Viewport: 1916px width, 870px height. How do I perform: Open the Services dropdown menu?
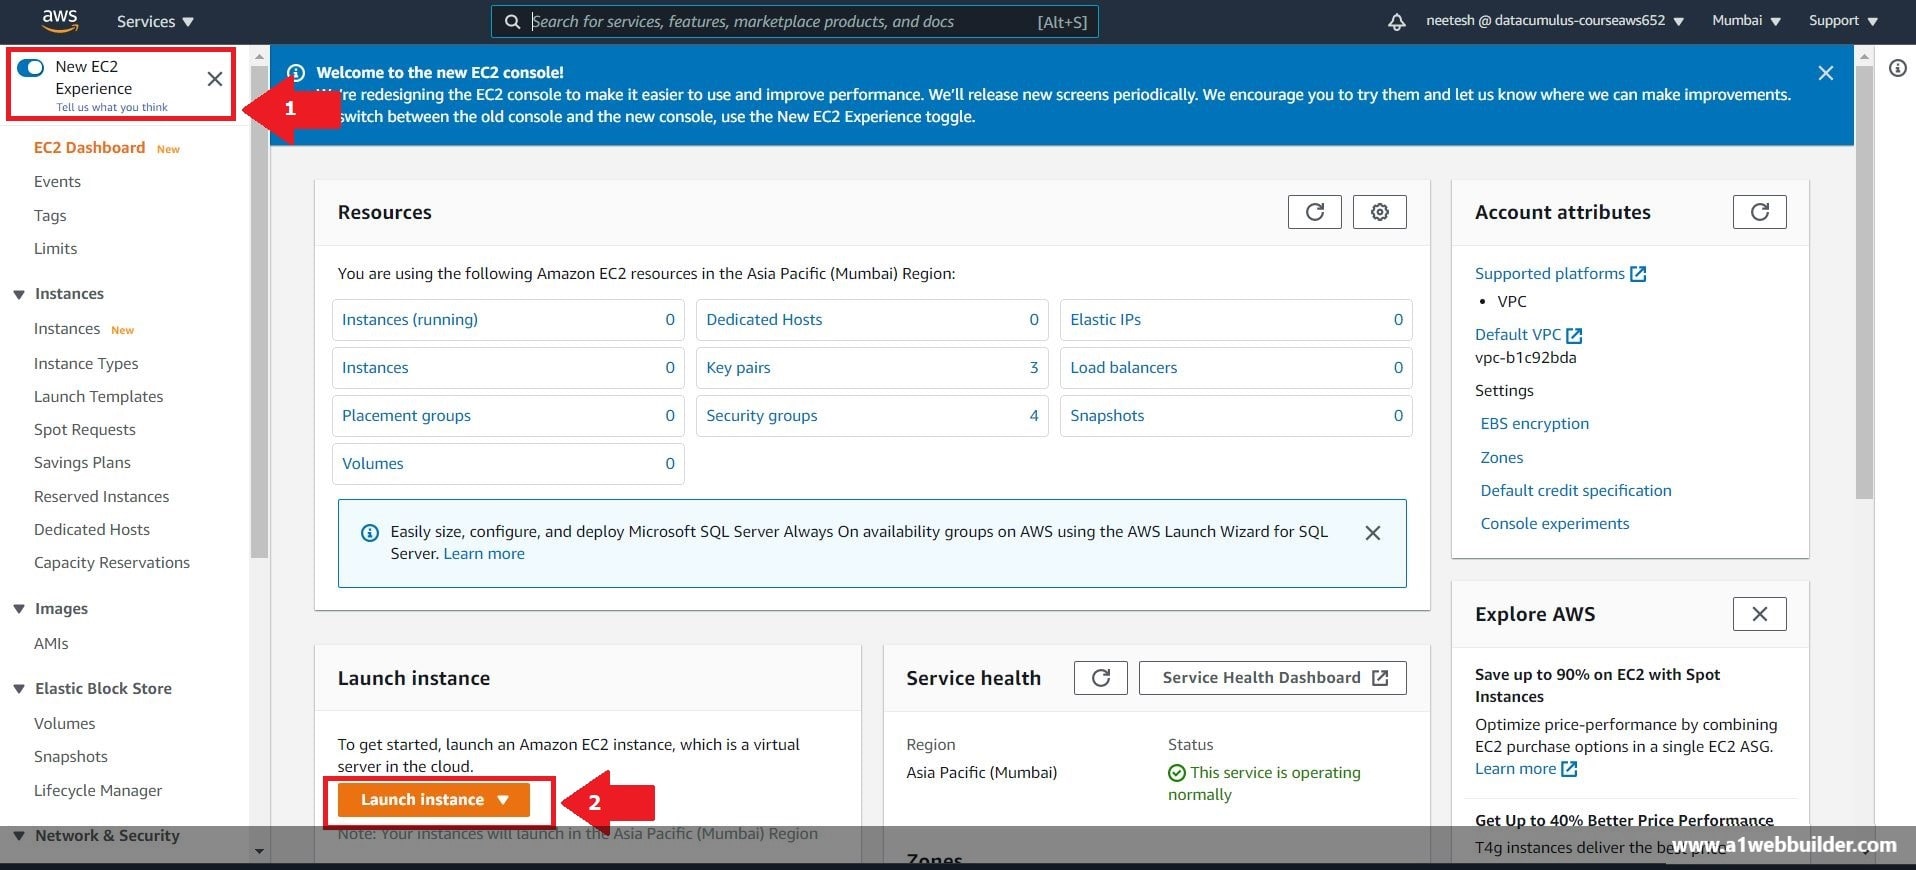(x=155, y=21)
